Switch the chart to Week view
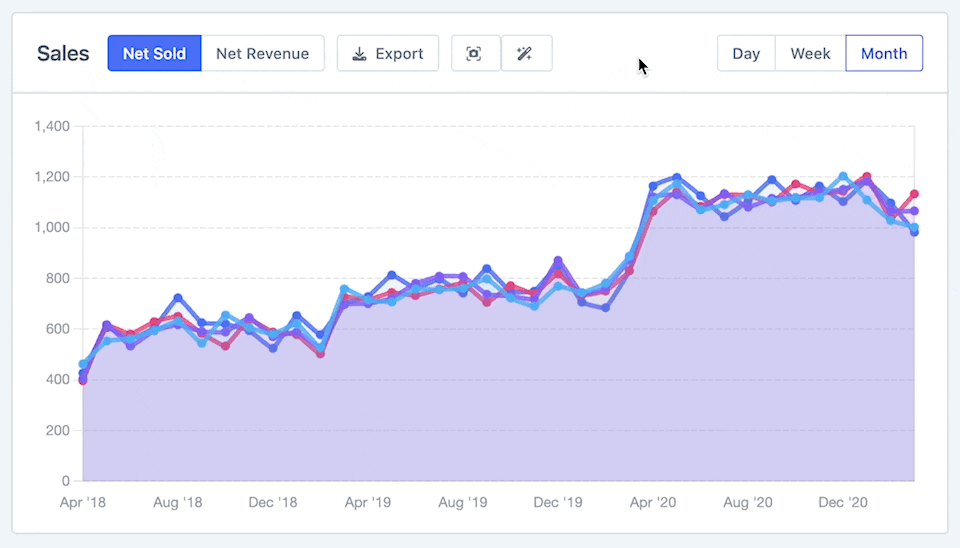960x548 pixels. 810,54
